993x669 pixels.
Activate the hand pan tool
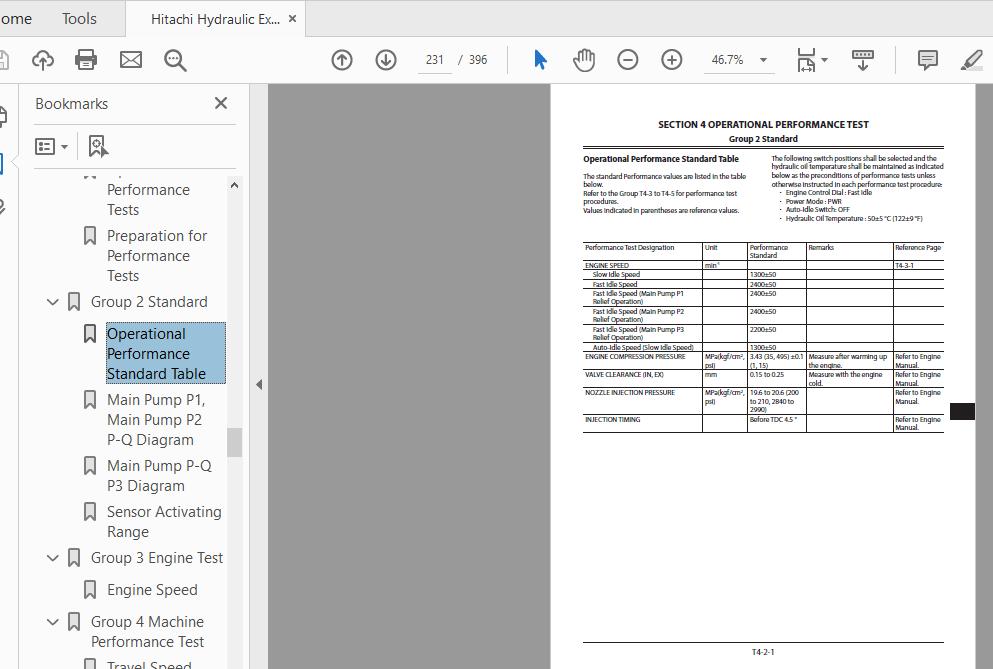point(584,60)
